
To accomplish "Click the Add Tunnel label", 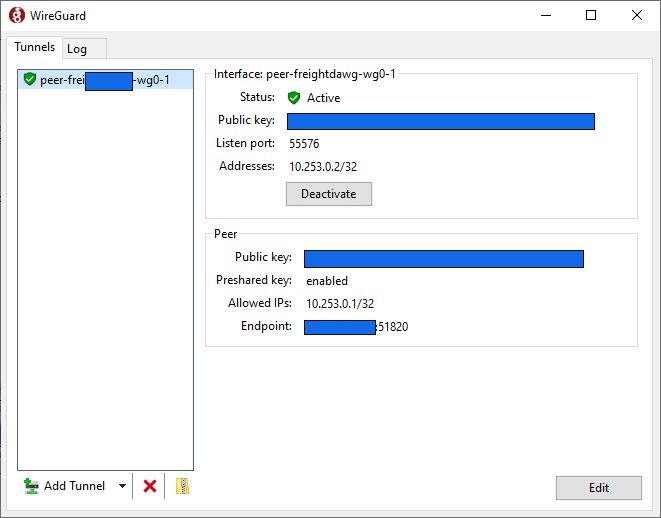I will [74, 486].
